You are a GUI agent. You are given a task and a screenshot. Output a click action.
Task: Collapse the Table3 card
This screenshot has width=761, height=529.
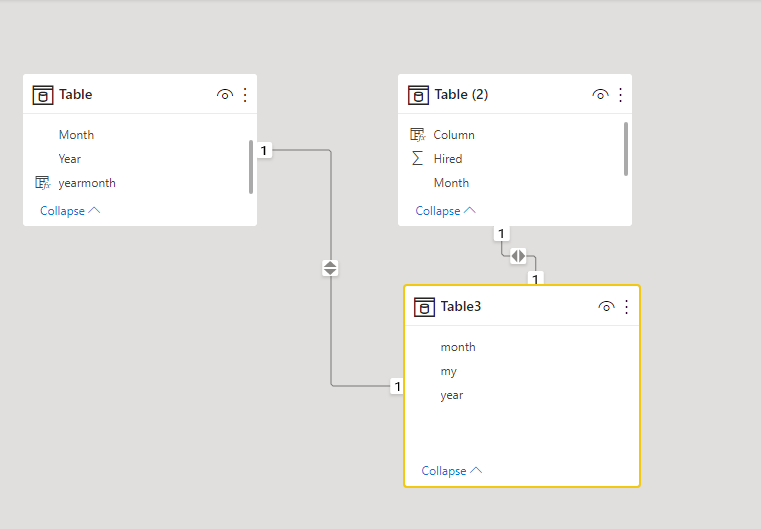(x=451, y=471)
